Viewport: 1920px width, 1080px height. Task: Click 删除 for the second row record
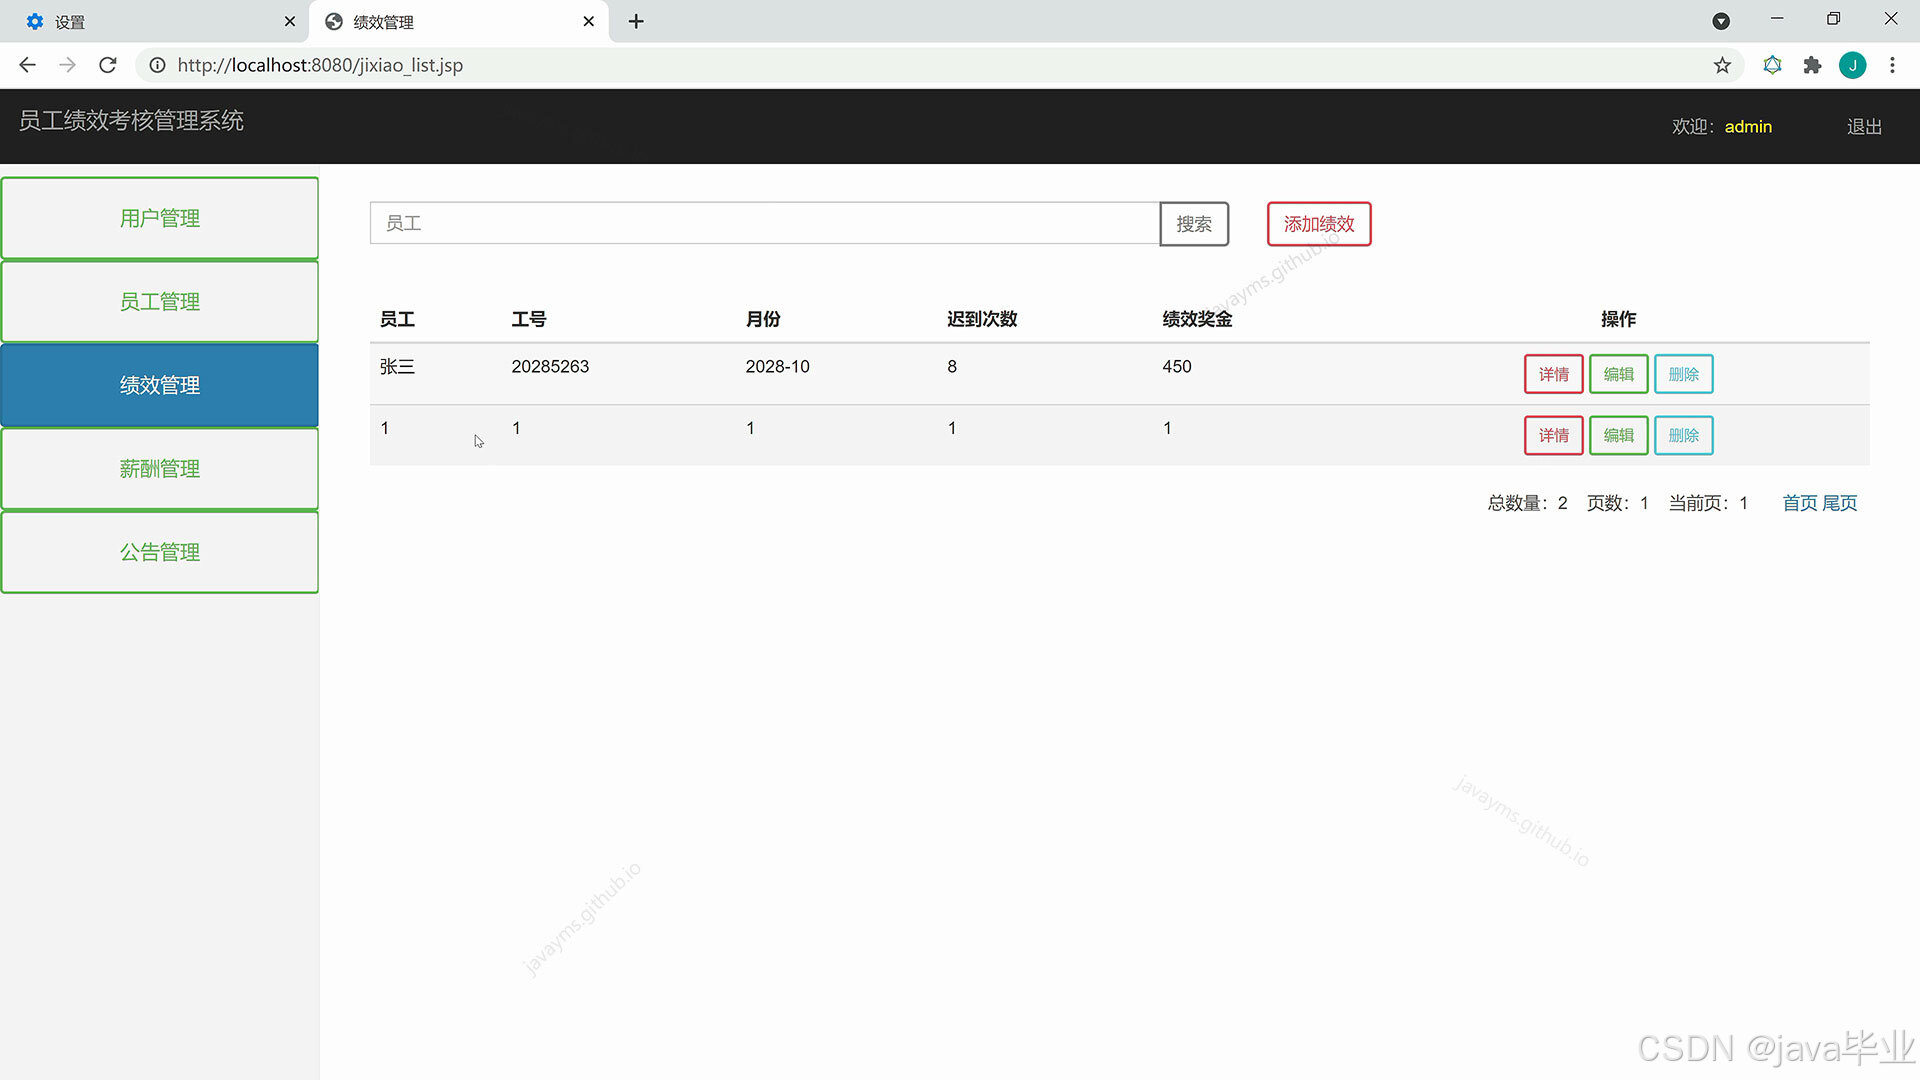1683,435
